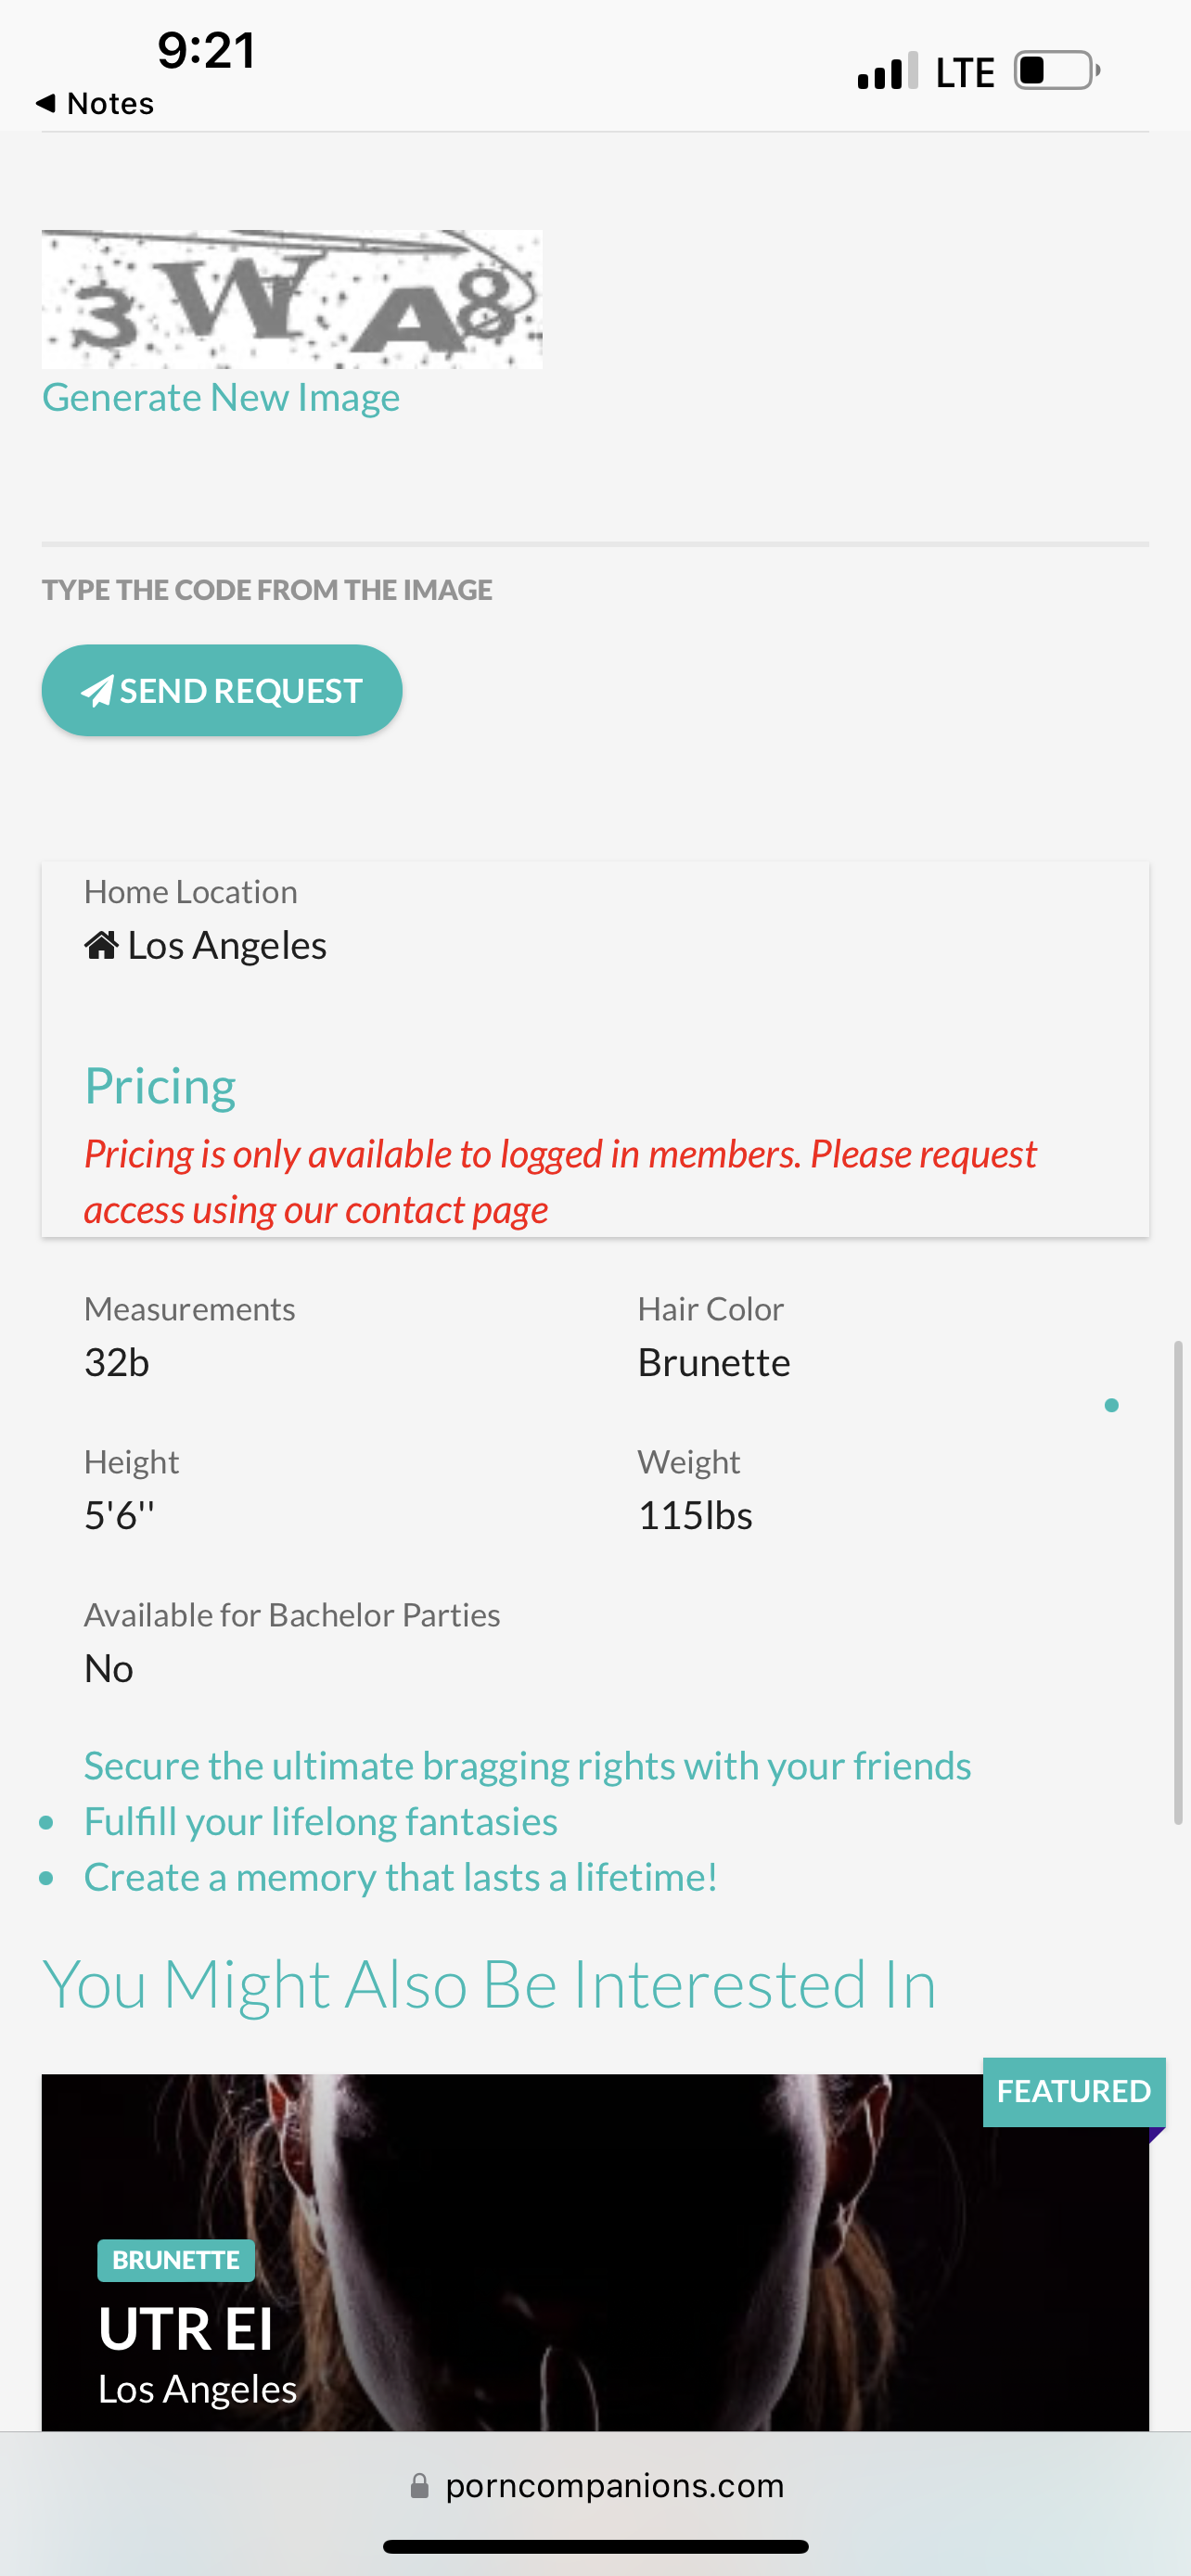Tap the back arrow to Notes
The width and height of the screenshot is (1191, 2576).
[45, 103]
